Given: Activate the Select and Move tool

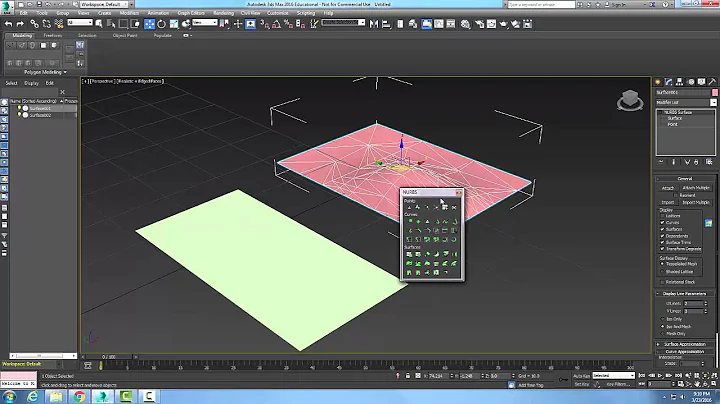Looking at the screenshot, I should point(149,24).
